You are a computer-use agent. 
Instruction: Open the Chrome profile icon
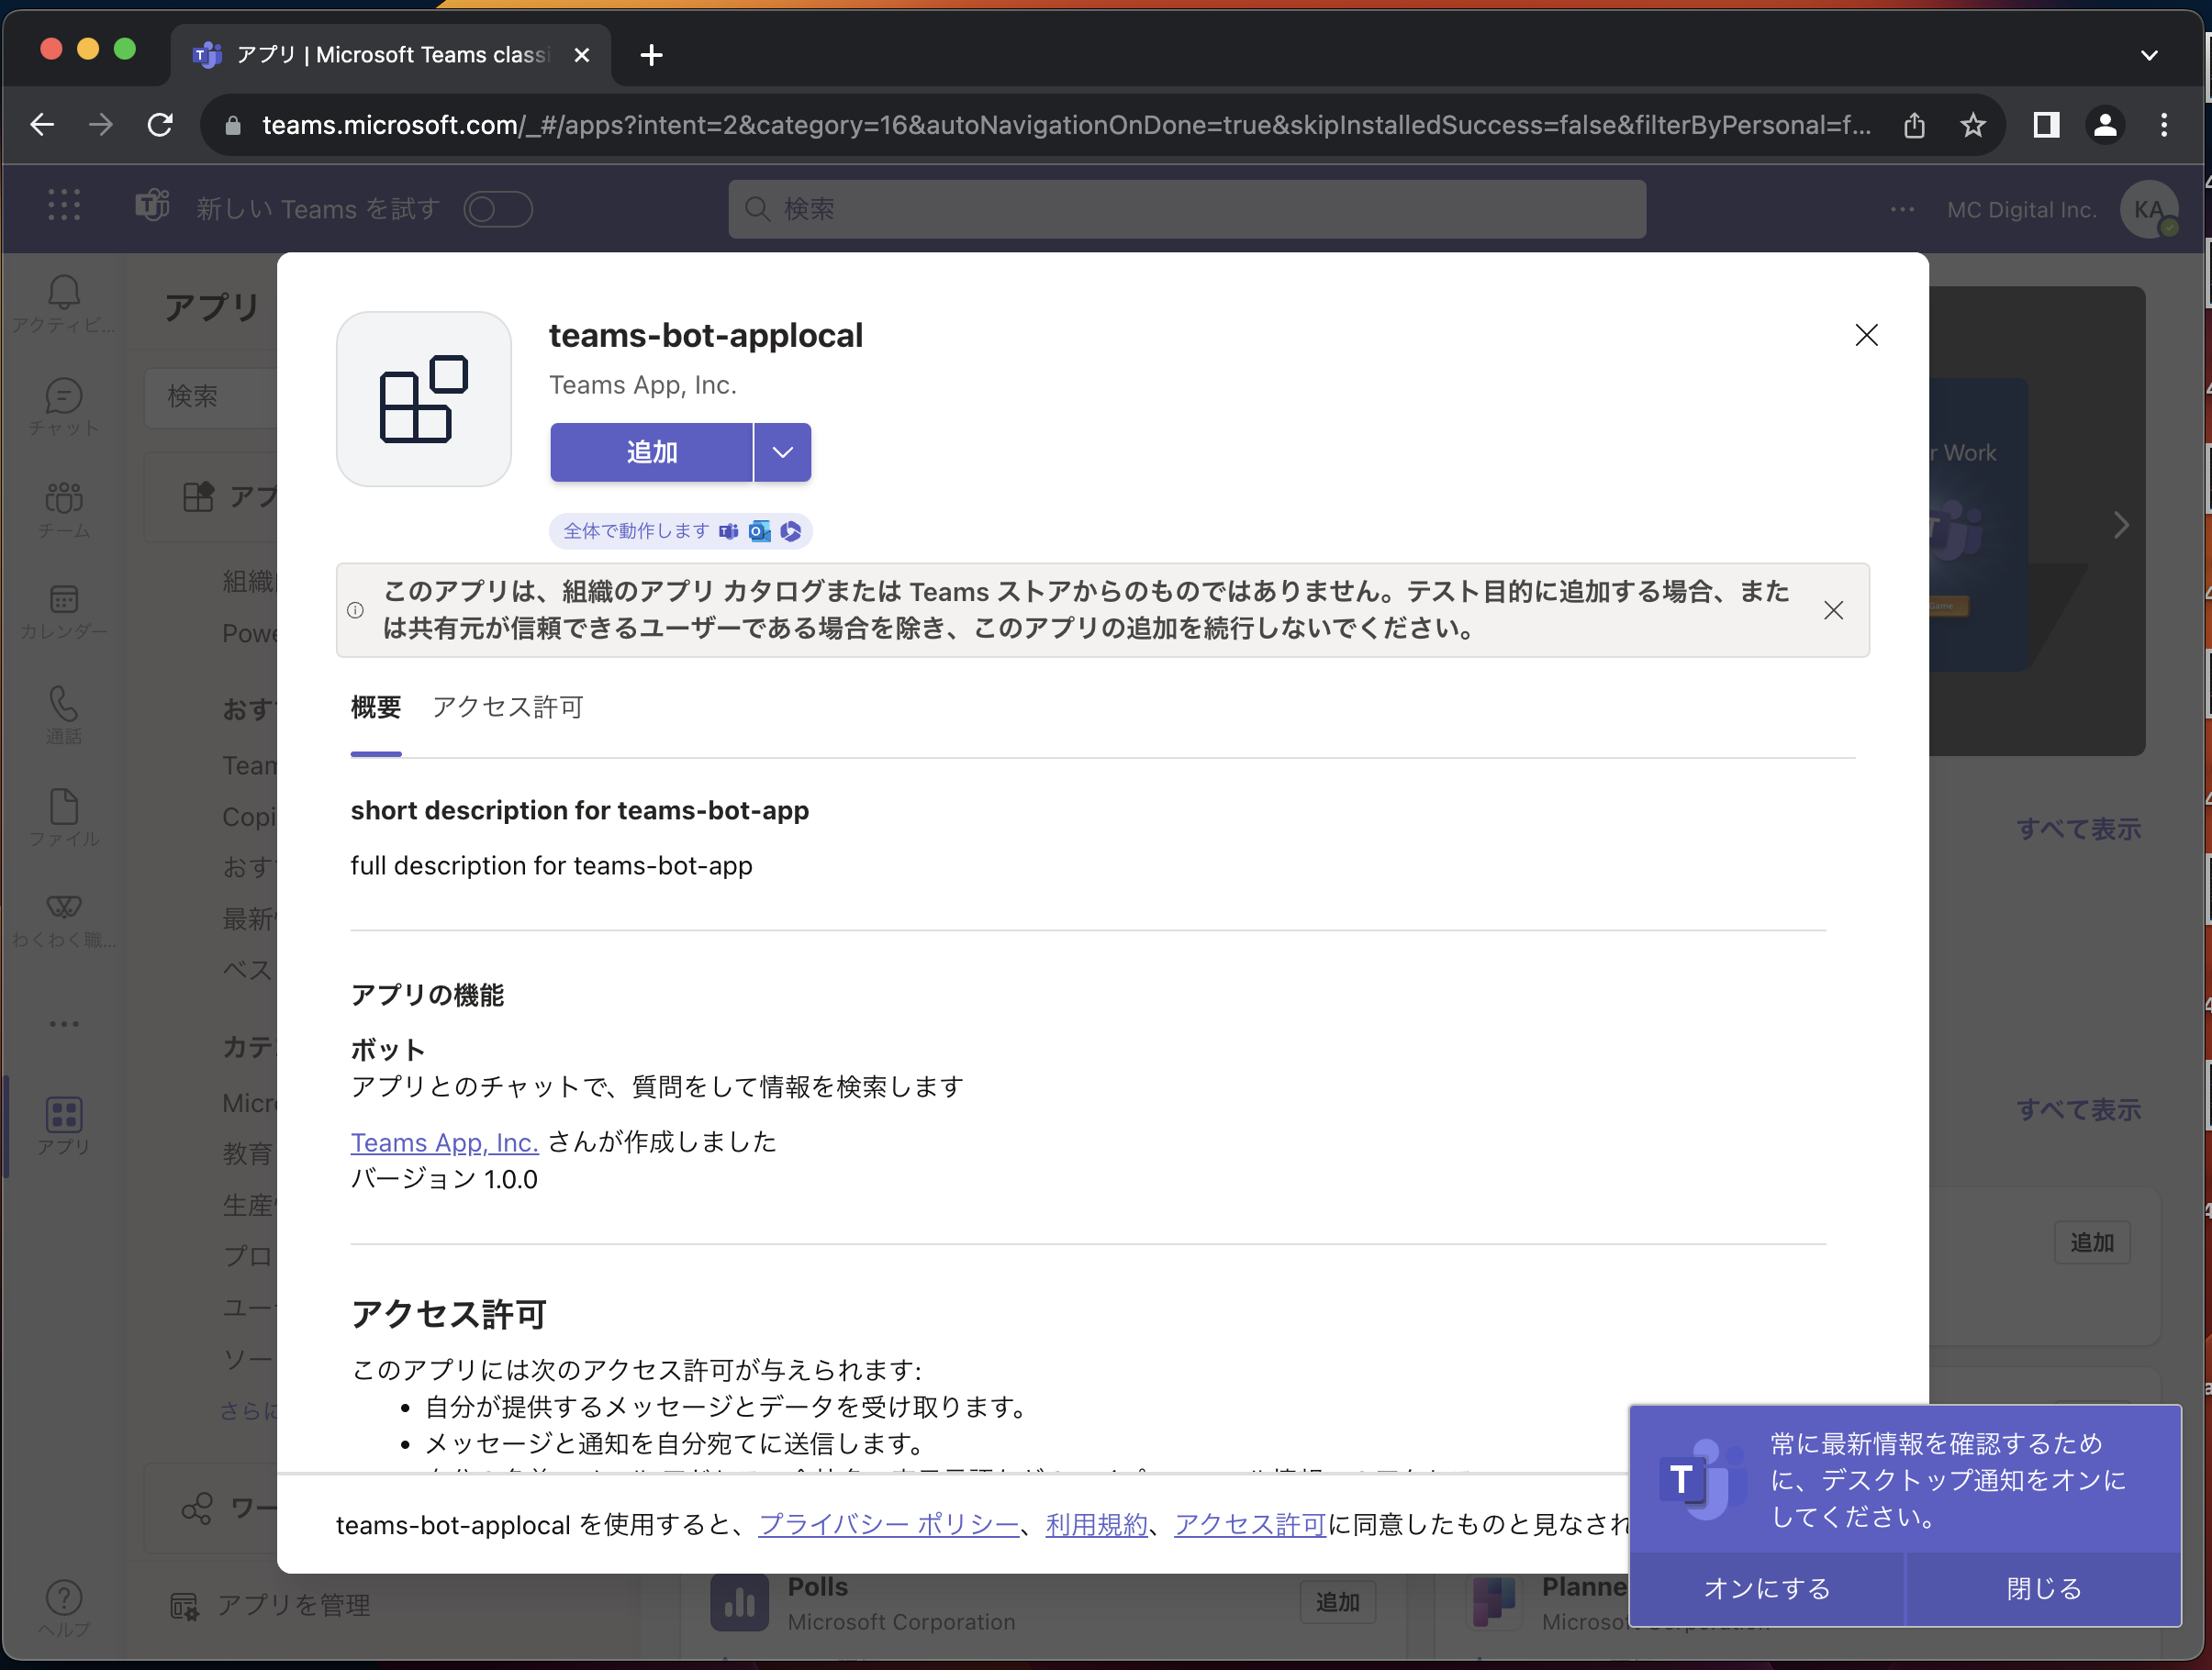2105,125
